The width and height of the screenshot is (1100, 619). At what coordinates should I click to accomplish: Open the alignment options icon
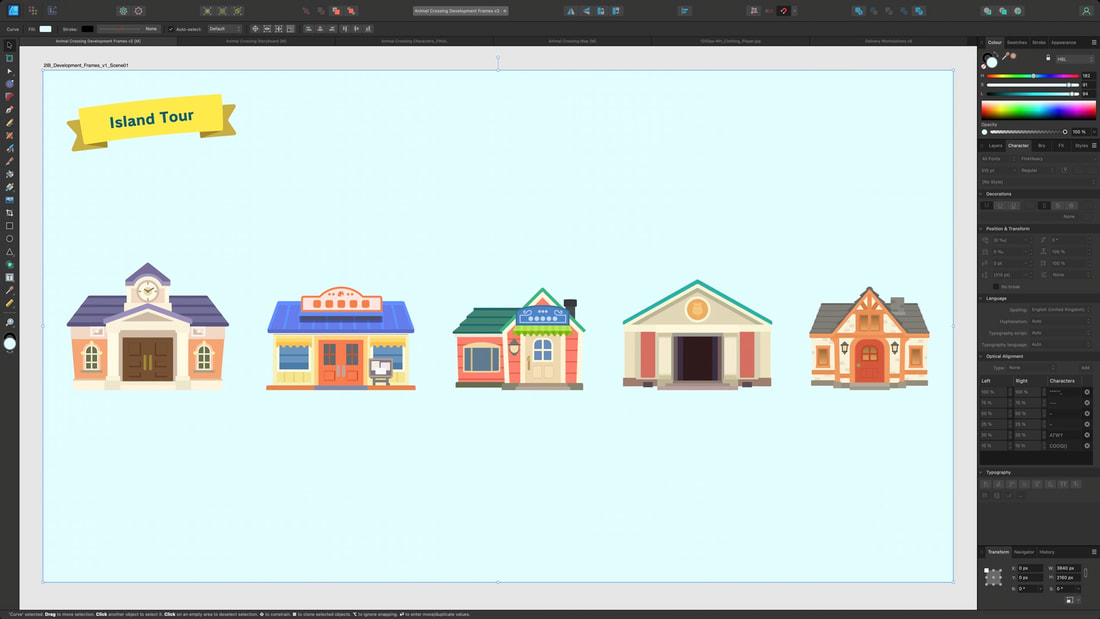685,11
